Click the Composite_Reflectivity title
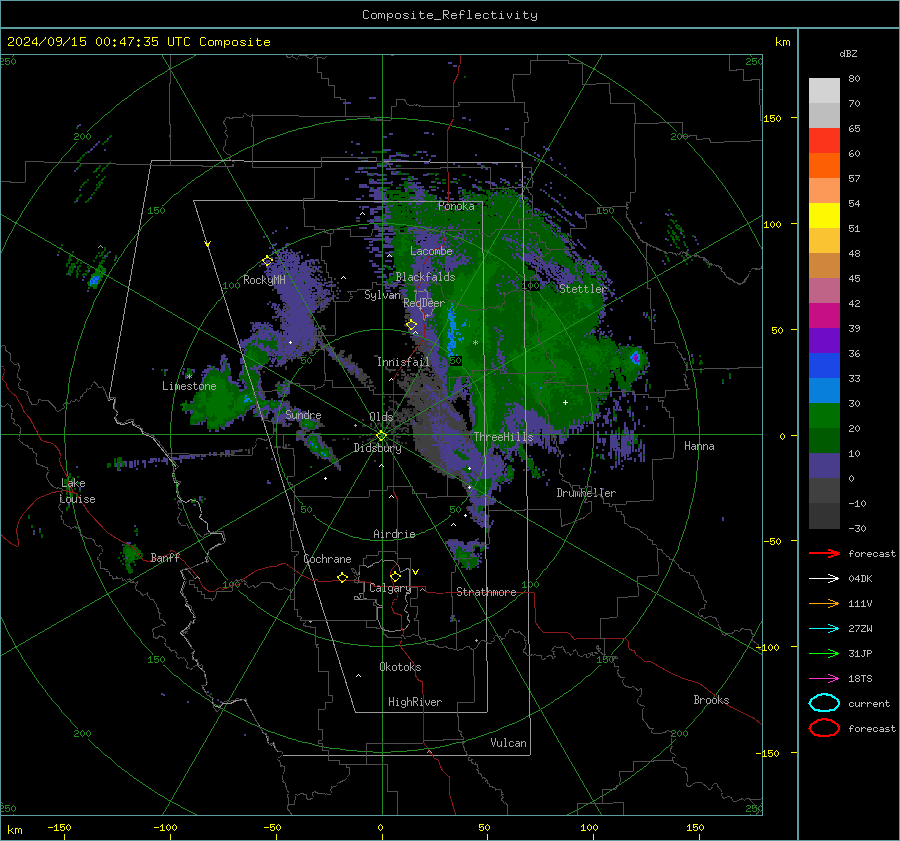 [450, 15]
